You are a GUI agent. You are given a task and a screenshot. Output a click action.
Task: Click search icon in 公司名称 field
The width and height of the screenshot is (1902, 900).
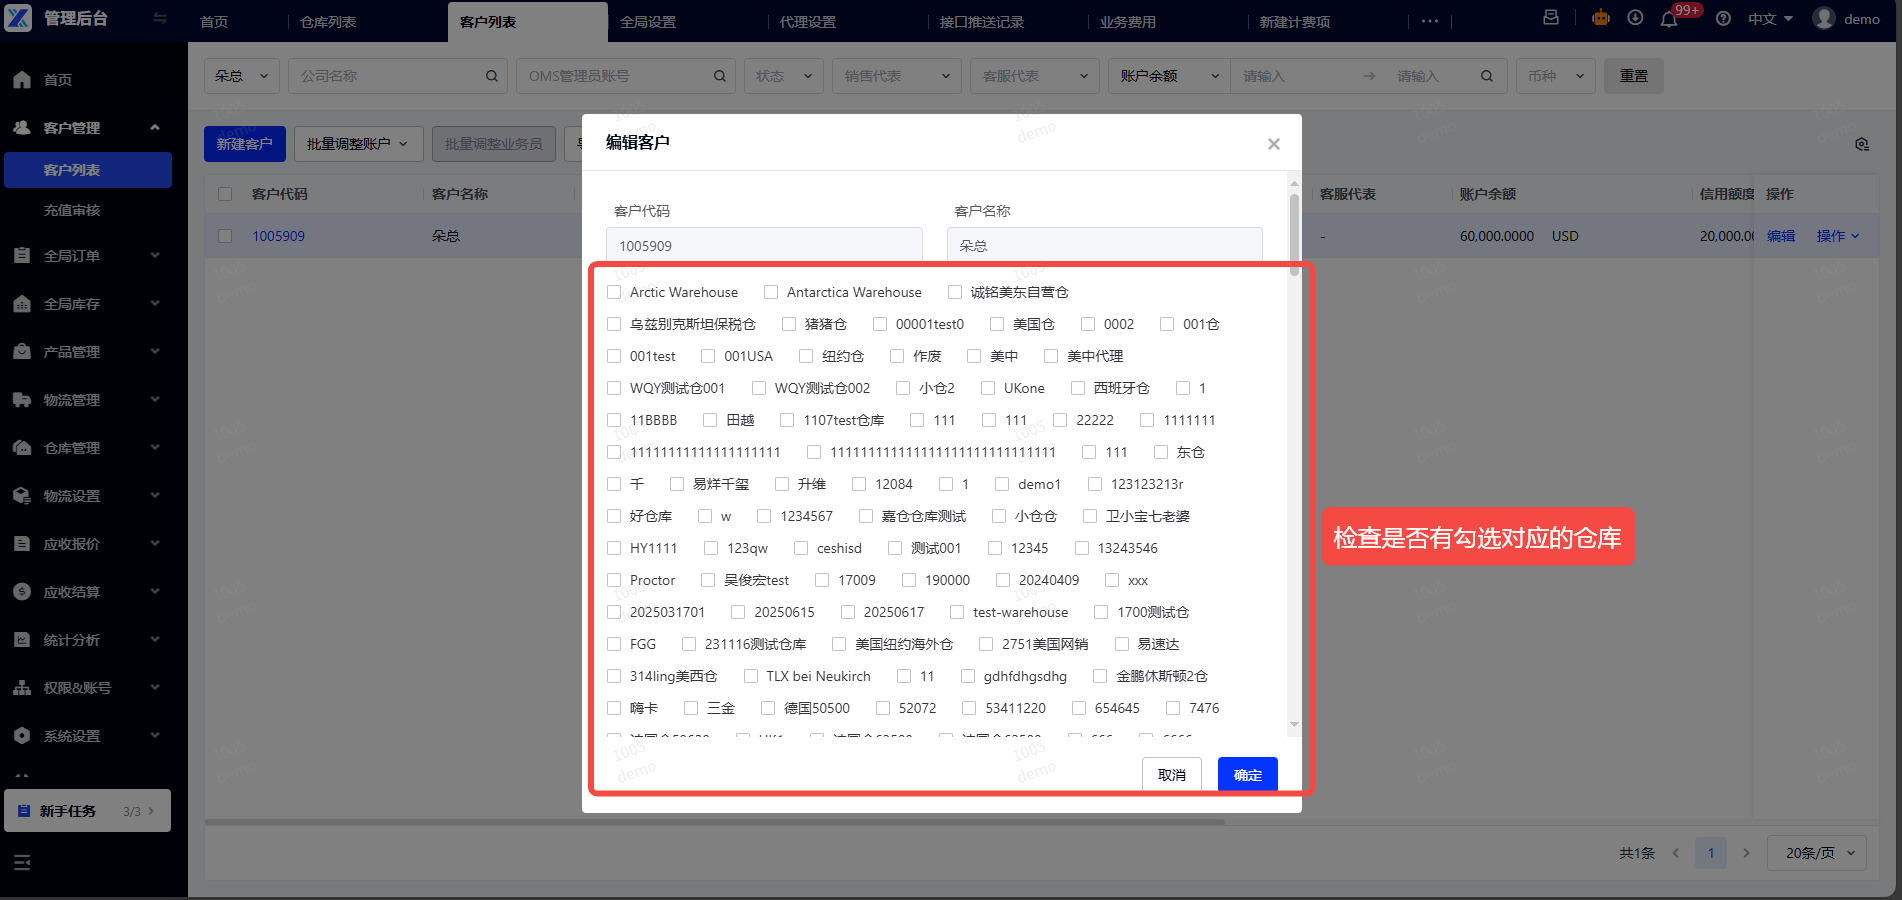point(491,76)
